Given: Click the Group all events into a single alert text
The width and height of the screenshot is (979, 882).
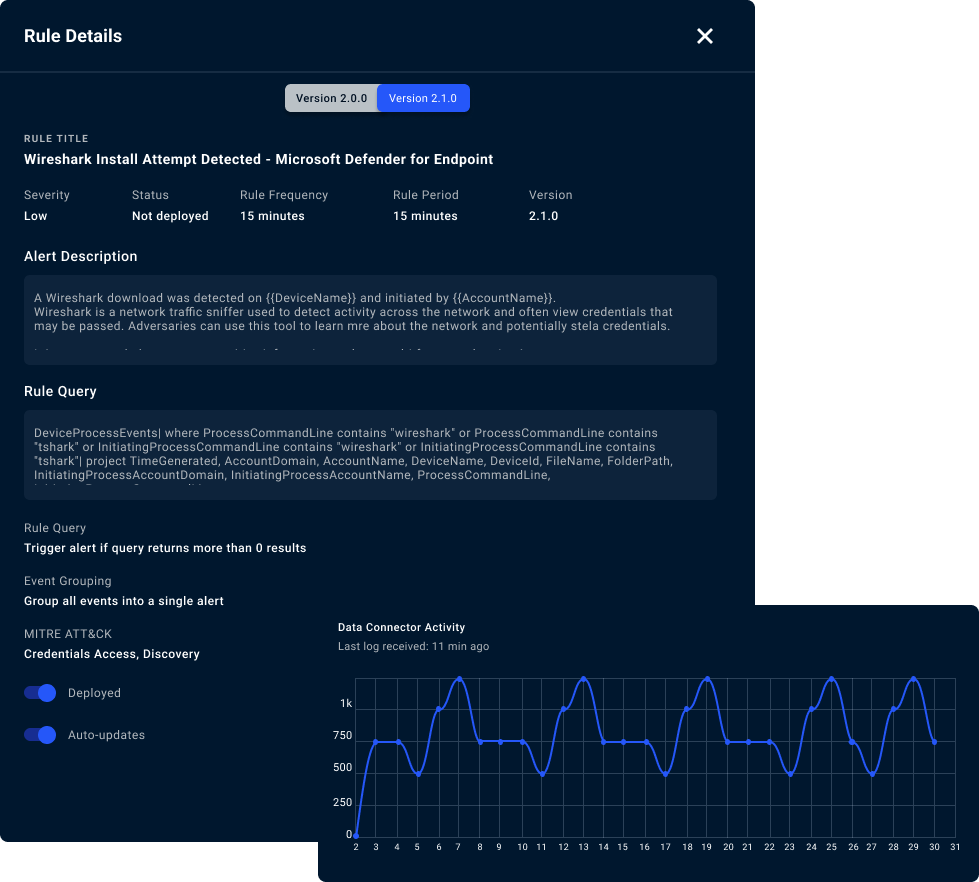Looking at the screenshot, I should coord(124,601).
